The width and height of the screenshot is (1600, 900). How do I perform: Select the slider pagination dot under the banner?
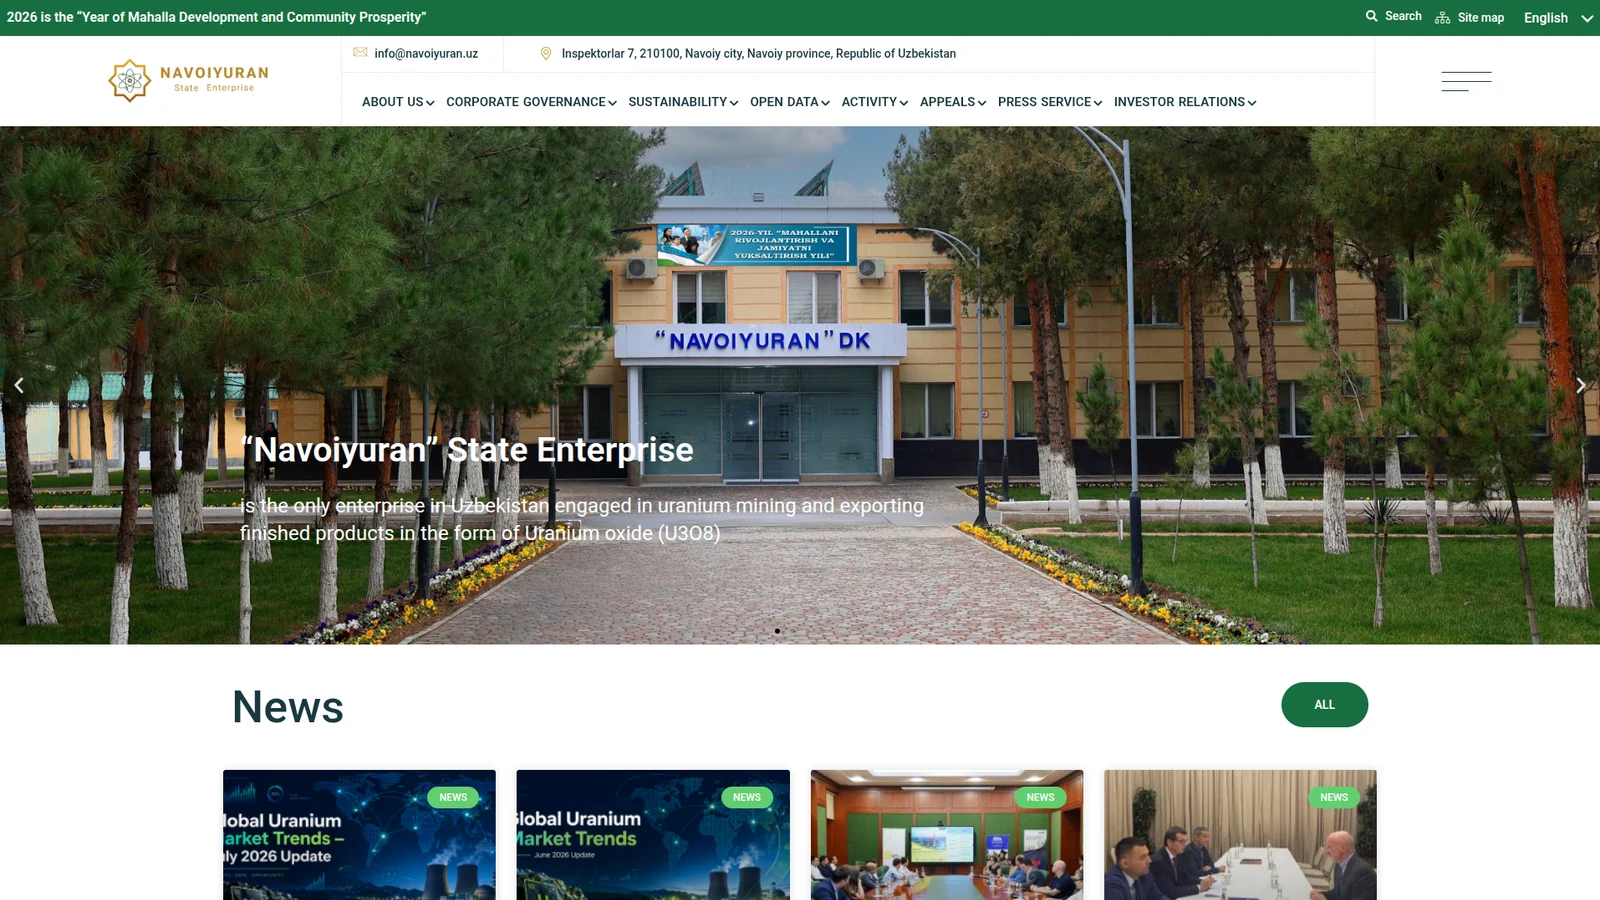coord(777,631)
